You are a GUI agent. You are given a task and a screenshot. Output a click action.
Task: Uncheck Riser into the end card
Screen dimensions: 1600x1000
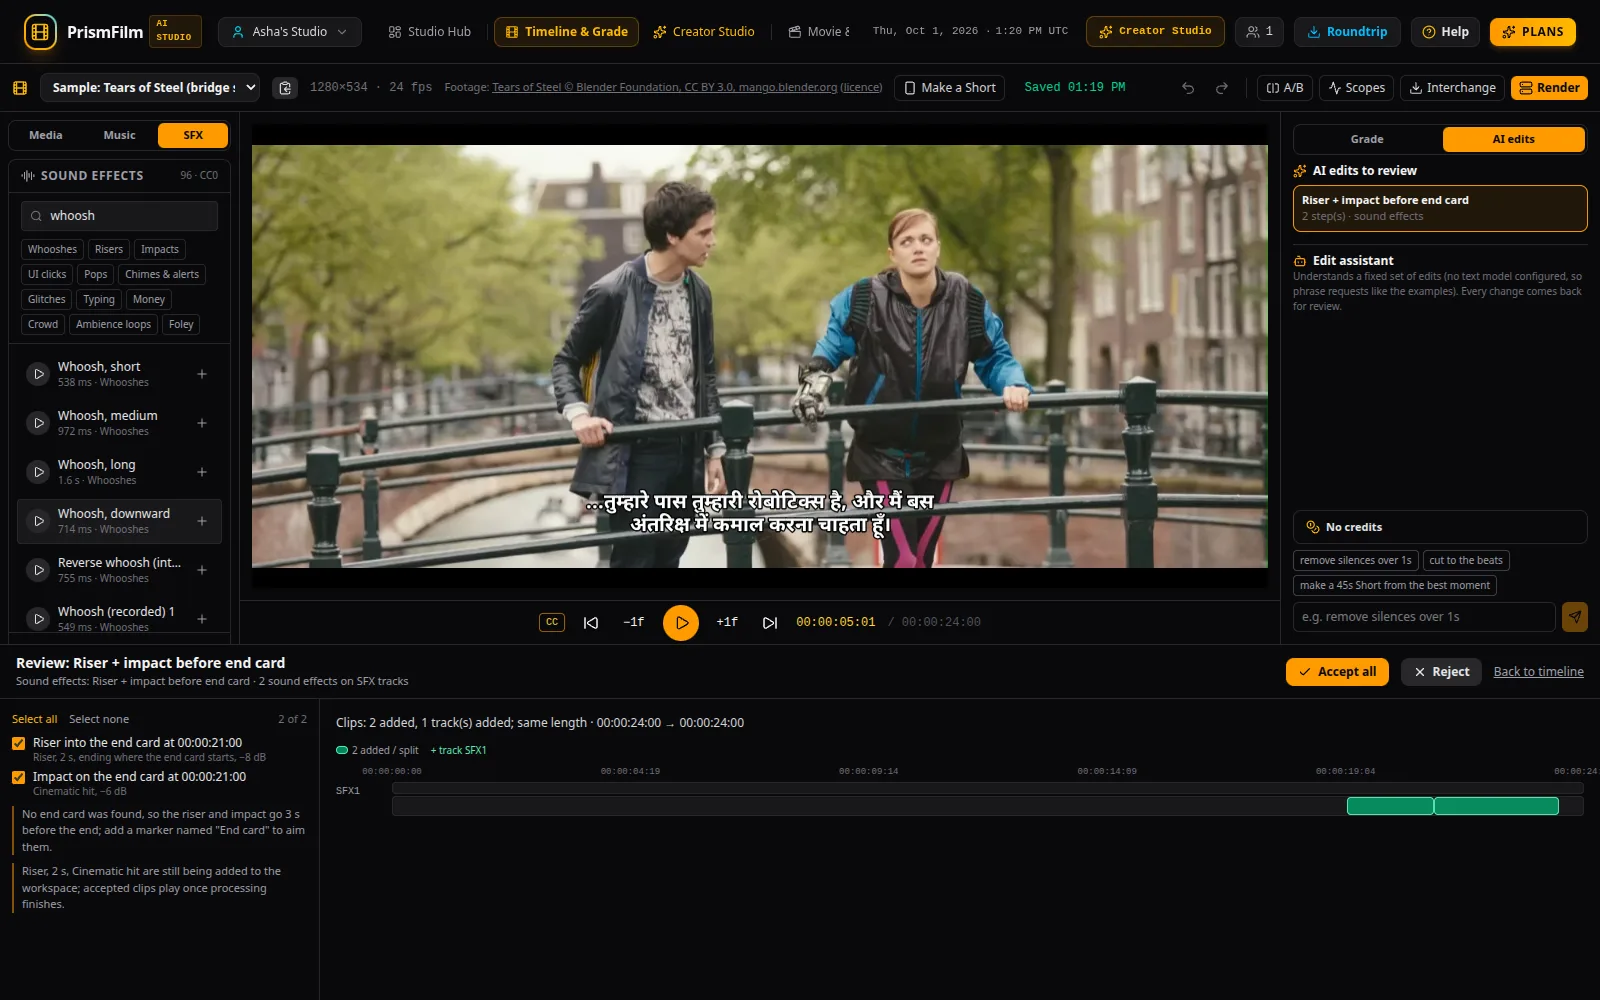click(x=18, y=743)
